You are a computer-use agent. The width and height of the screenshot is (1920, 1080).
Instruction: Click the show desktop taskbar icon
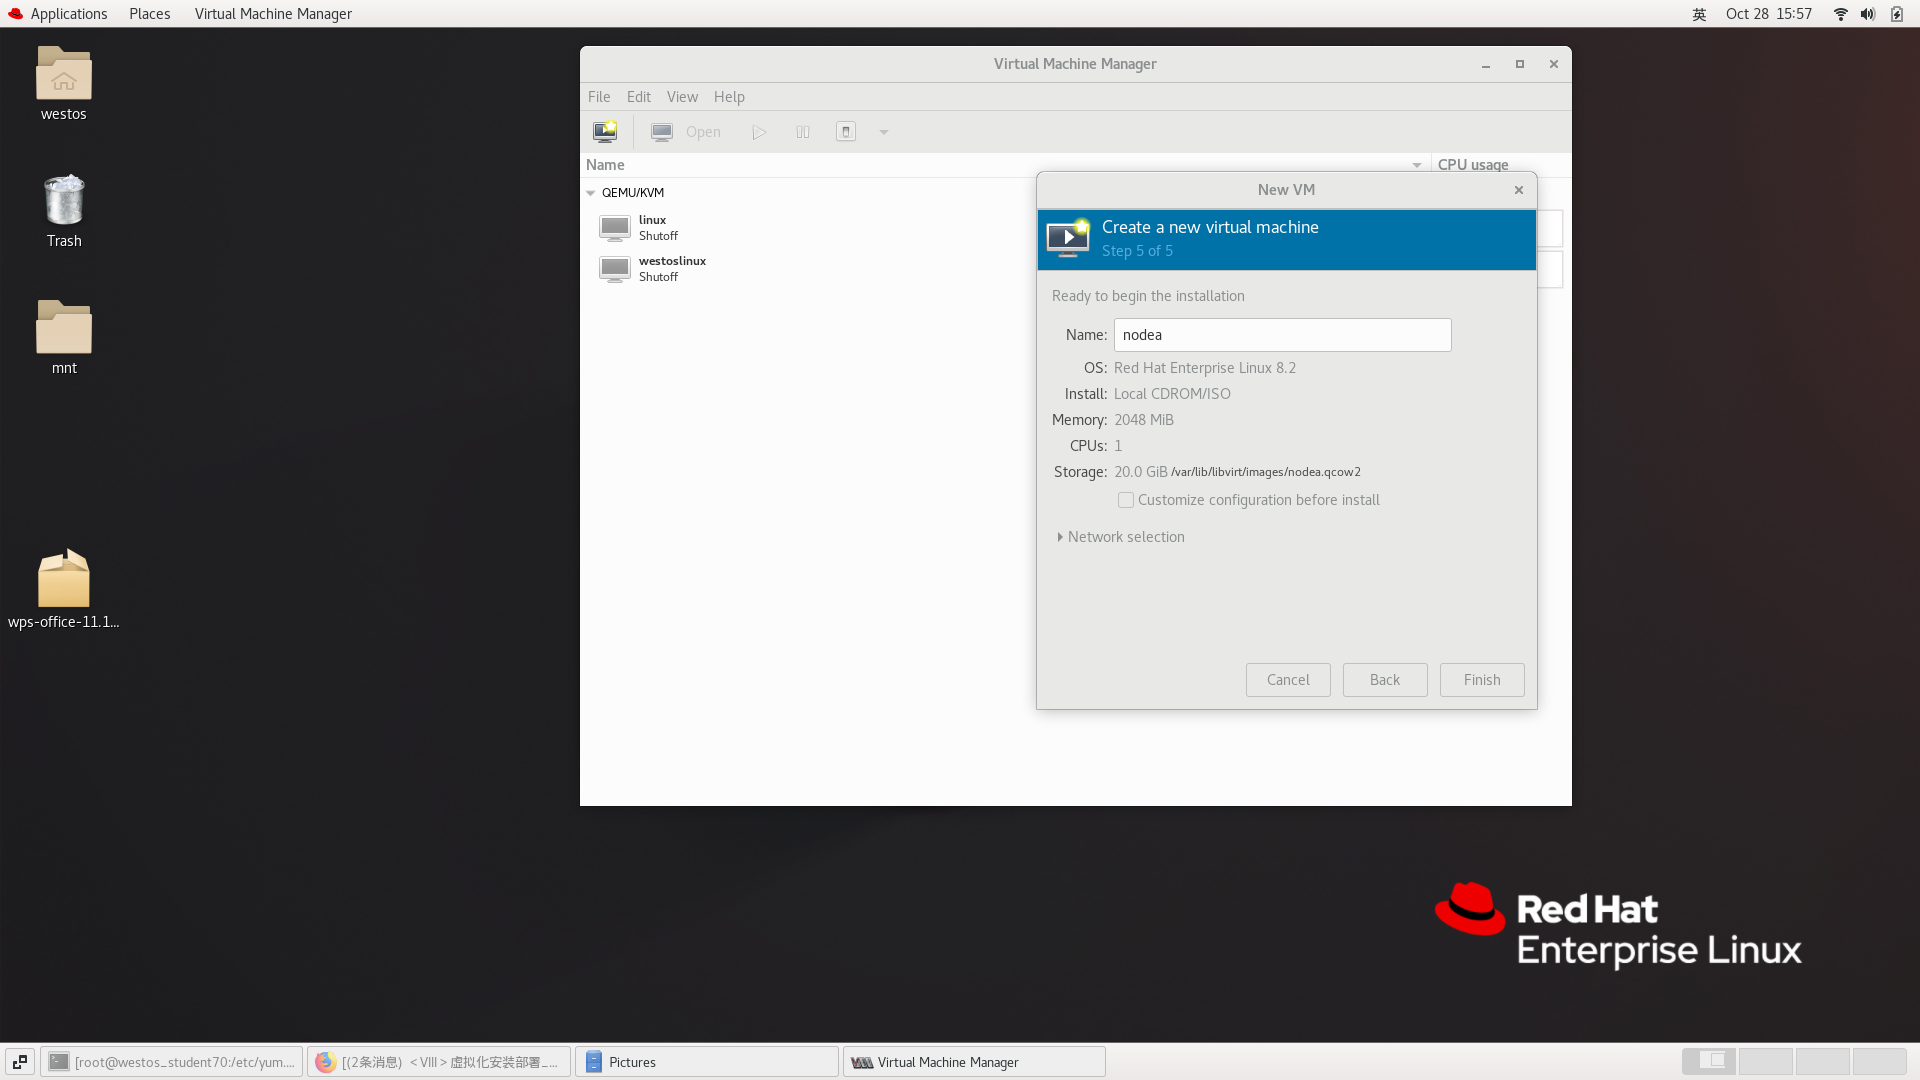[x=20, y=1062]
